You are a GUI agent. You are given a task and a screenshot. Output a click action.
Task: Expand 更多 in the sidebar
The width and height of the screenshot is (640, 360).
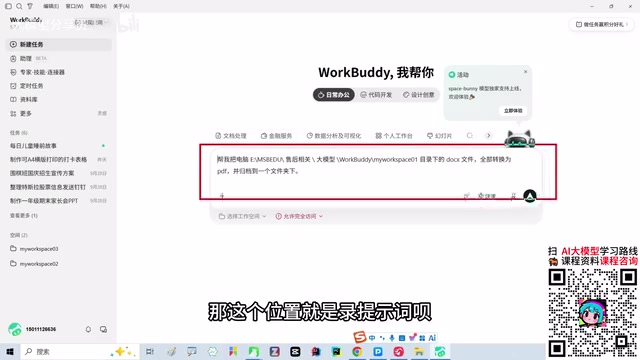[59, 113]
